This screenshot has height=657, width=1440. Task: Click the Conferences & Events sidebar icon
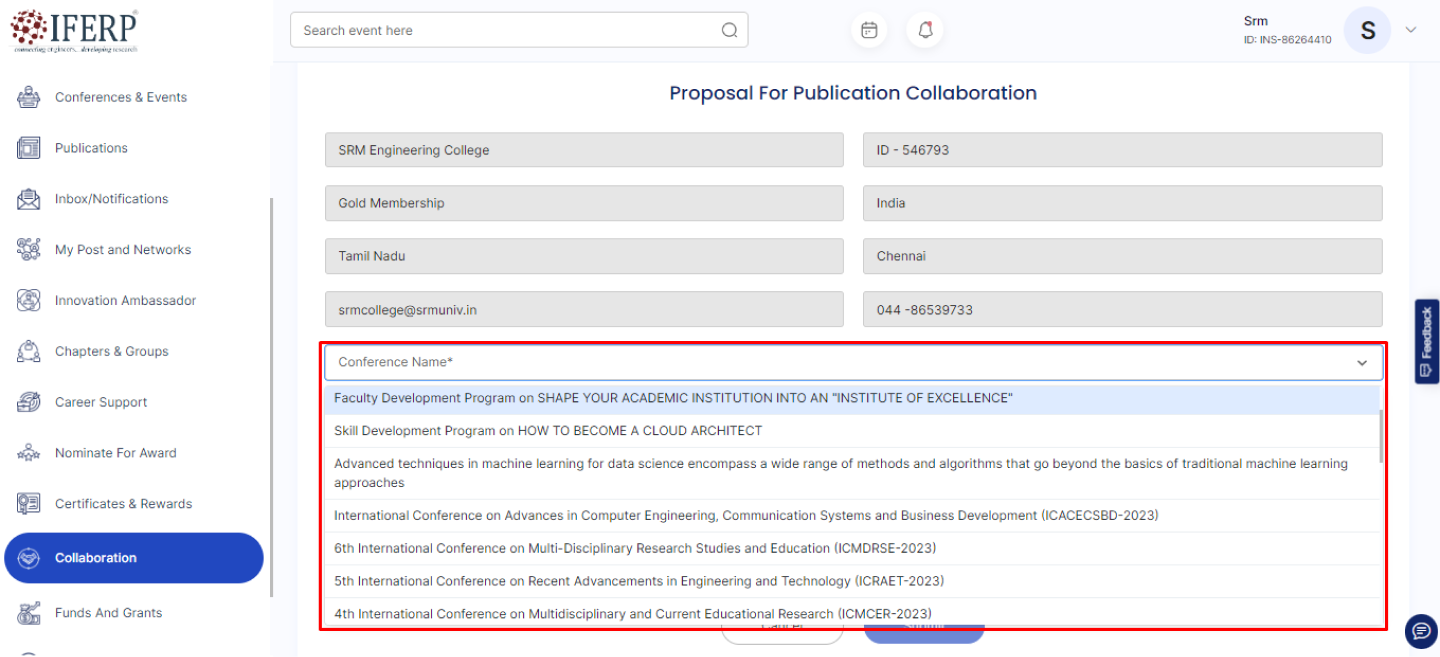28,97
